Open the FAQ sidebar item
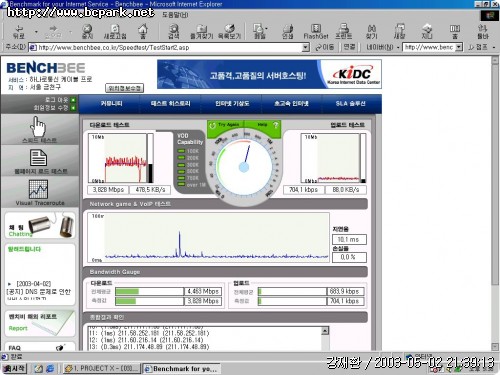 click(40, 347)
